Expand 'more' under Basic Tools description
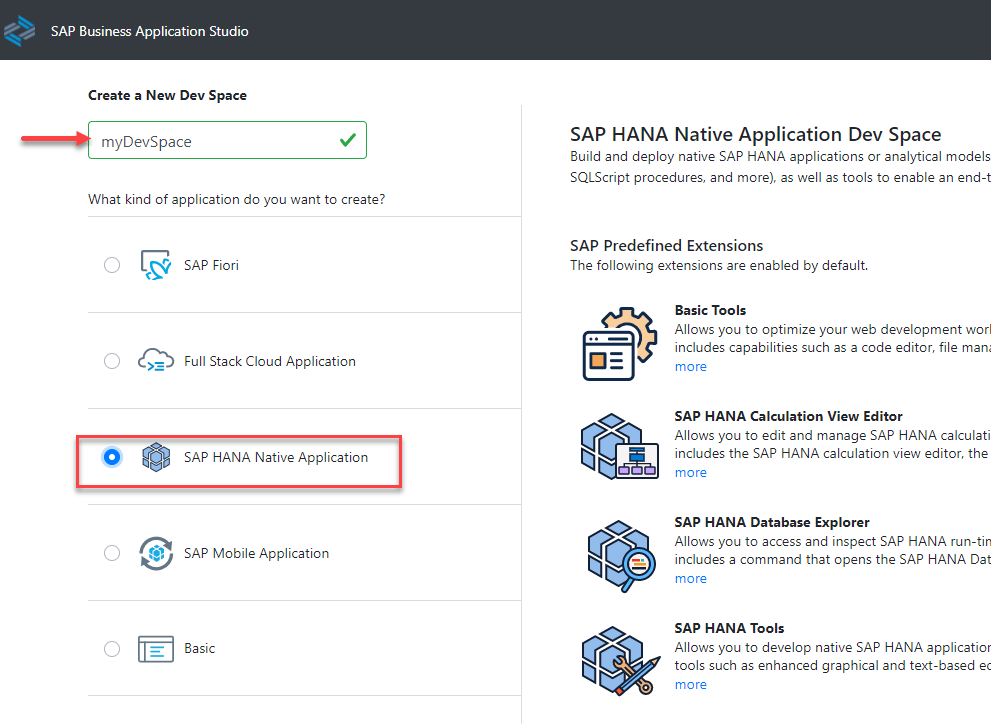991x724 pixels. click(690, 367)
